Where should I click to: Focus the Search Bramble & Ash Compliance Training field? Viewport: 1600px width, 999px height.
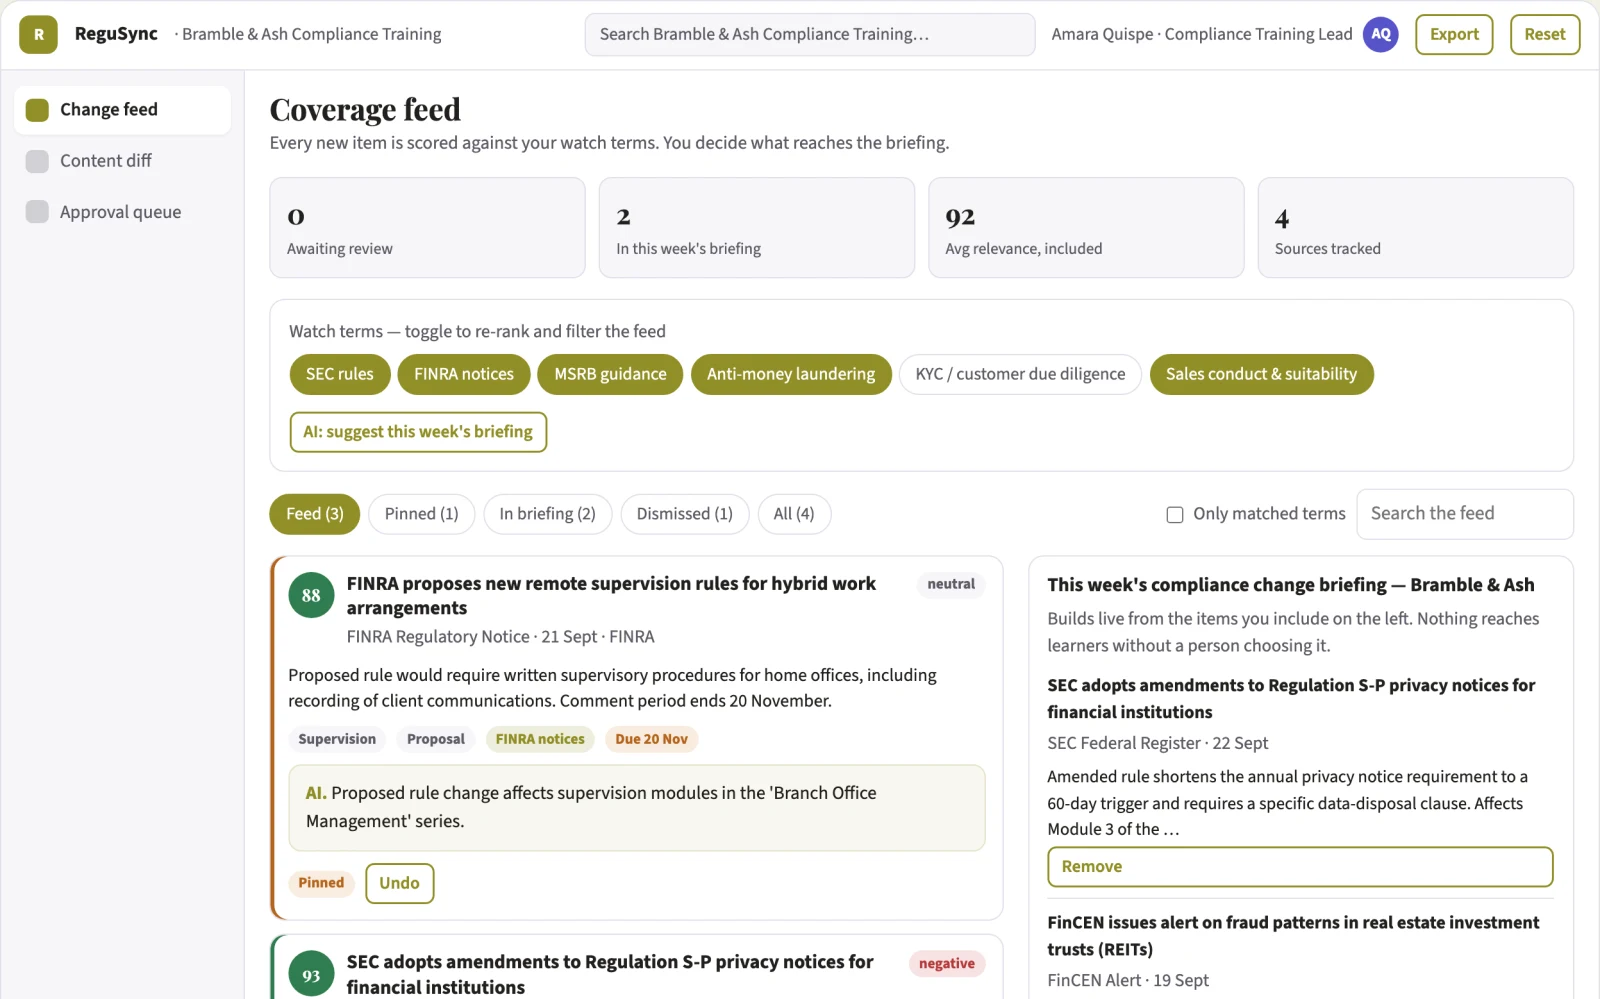810,34
